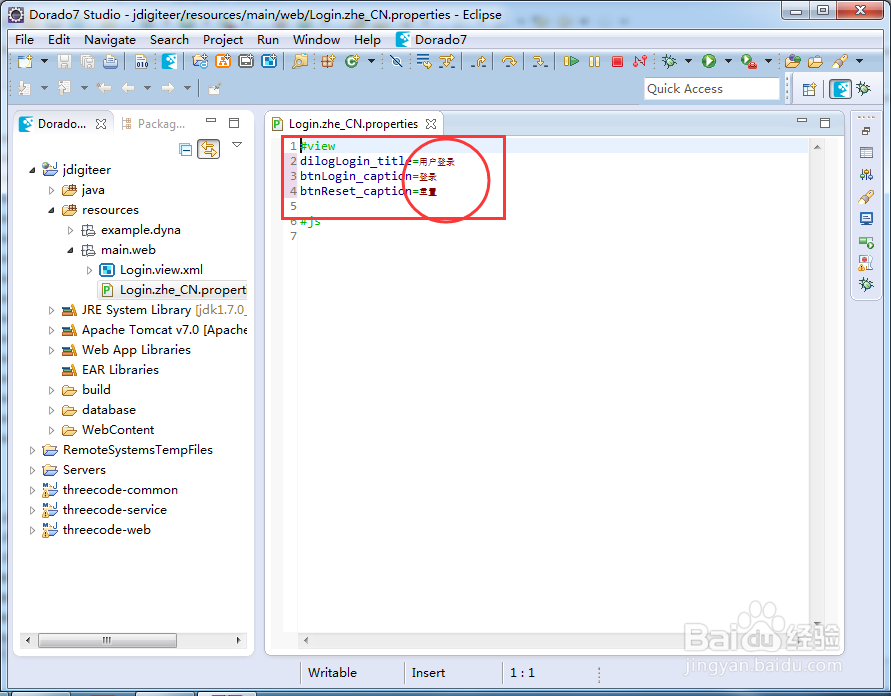The image size is (891, 696).
Task: Click the Step Over debug icon
Action: tap(509, 61)
